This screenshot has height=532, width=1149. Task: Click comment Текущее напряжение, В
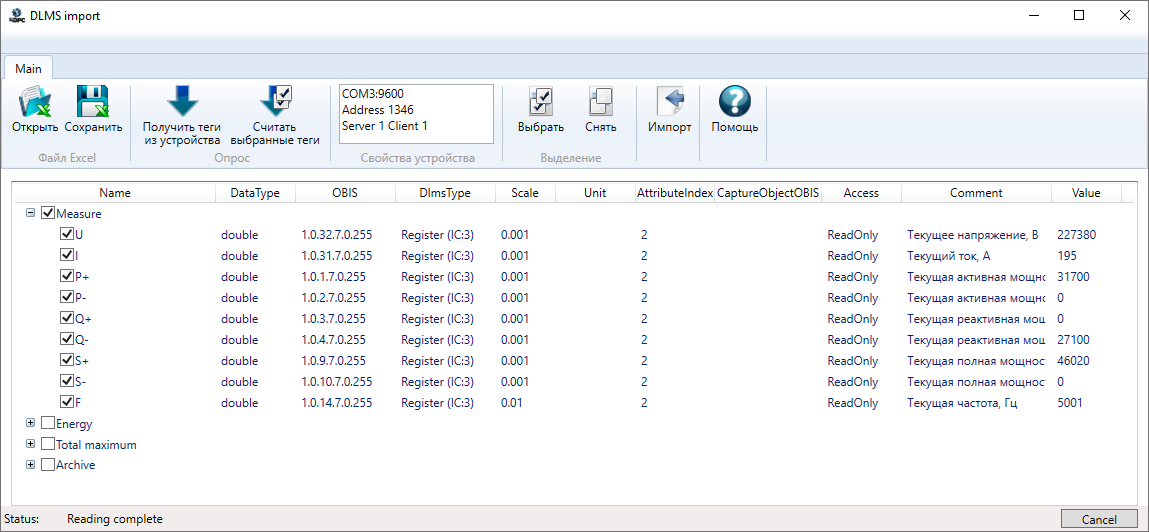click(x=973, y=234)
